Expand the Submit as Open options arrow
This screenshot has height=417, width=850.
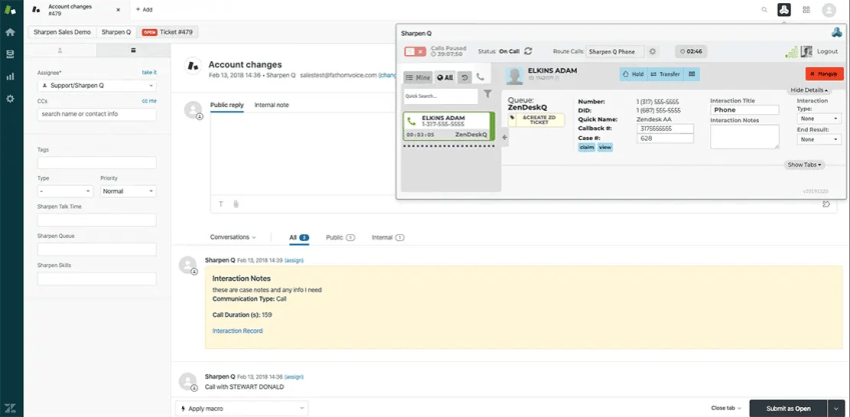tap(835, 408)
